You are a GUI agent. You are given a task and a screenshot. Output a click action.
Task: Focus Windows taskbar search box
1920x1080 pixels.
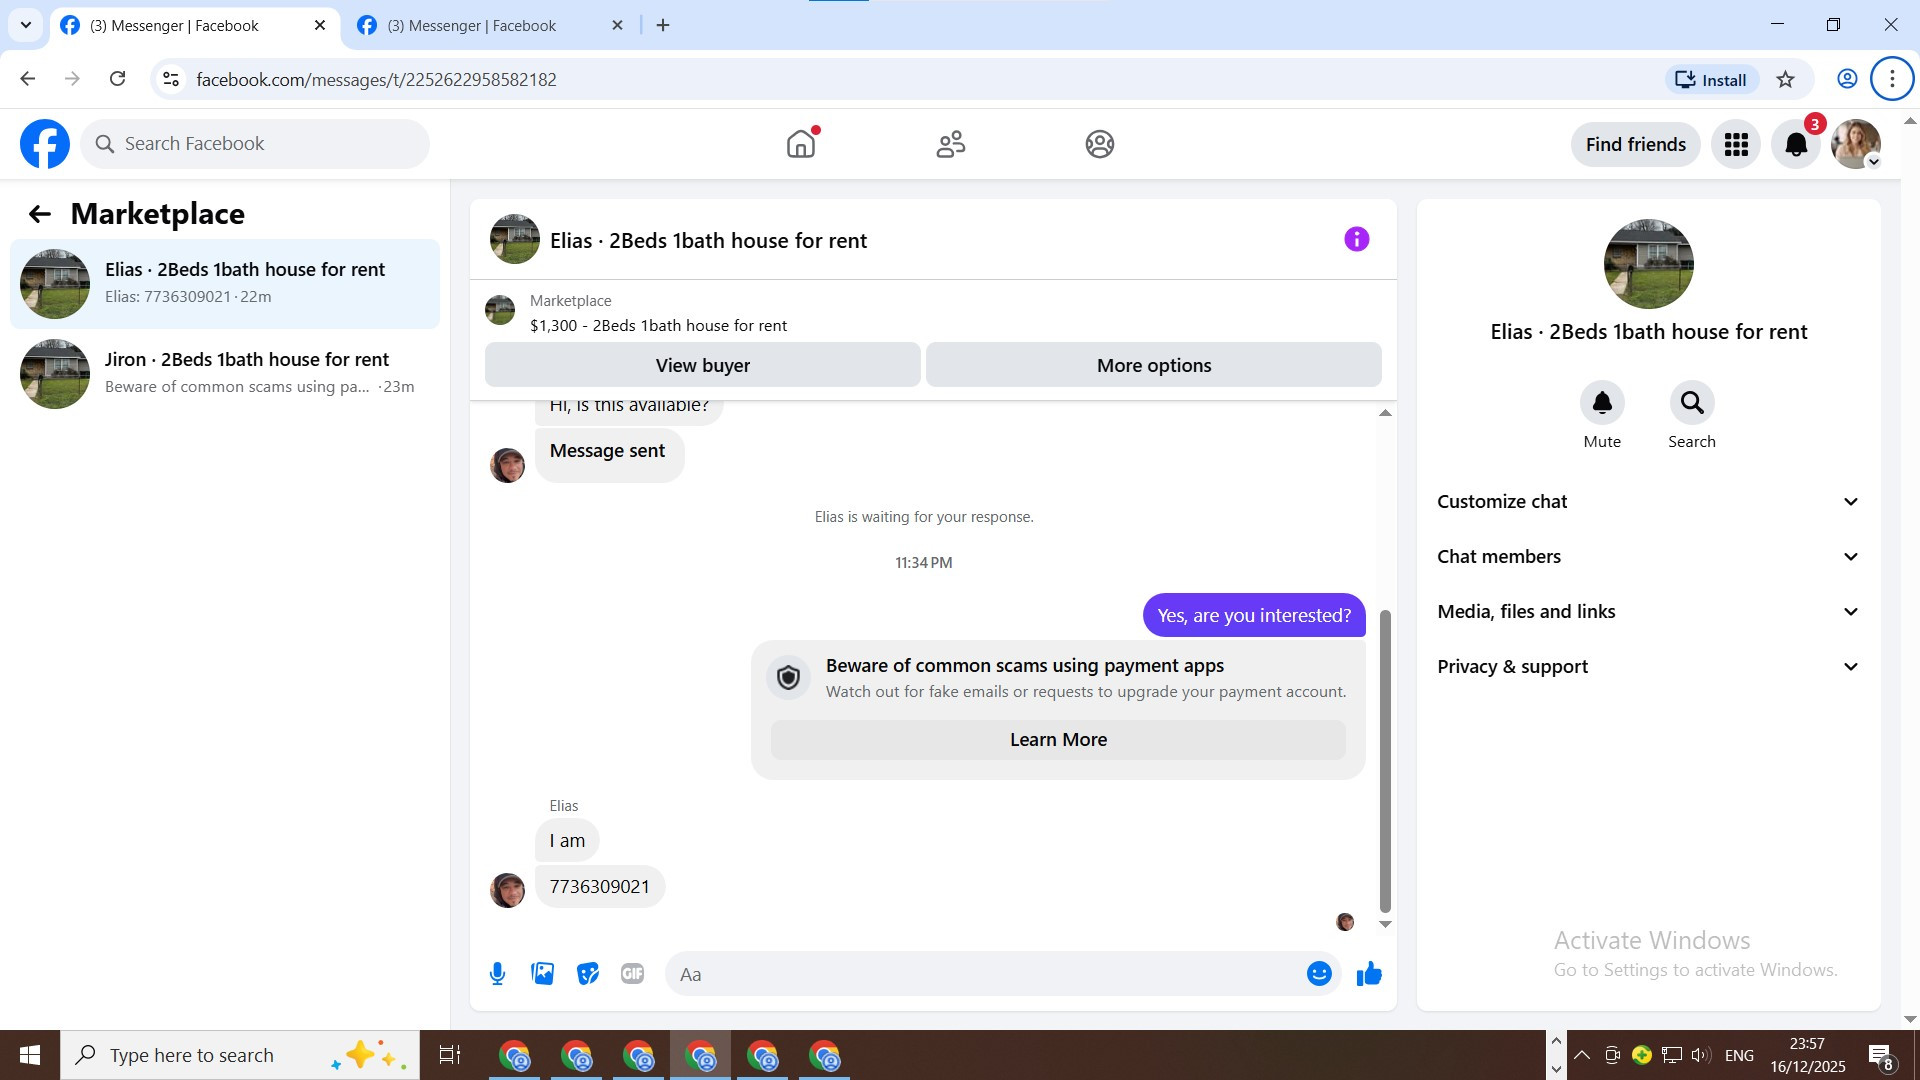coord(240,1055)
